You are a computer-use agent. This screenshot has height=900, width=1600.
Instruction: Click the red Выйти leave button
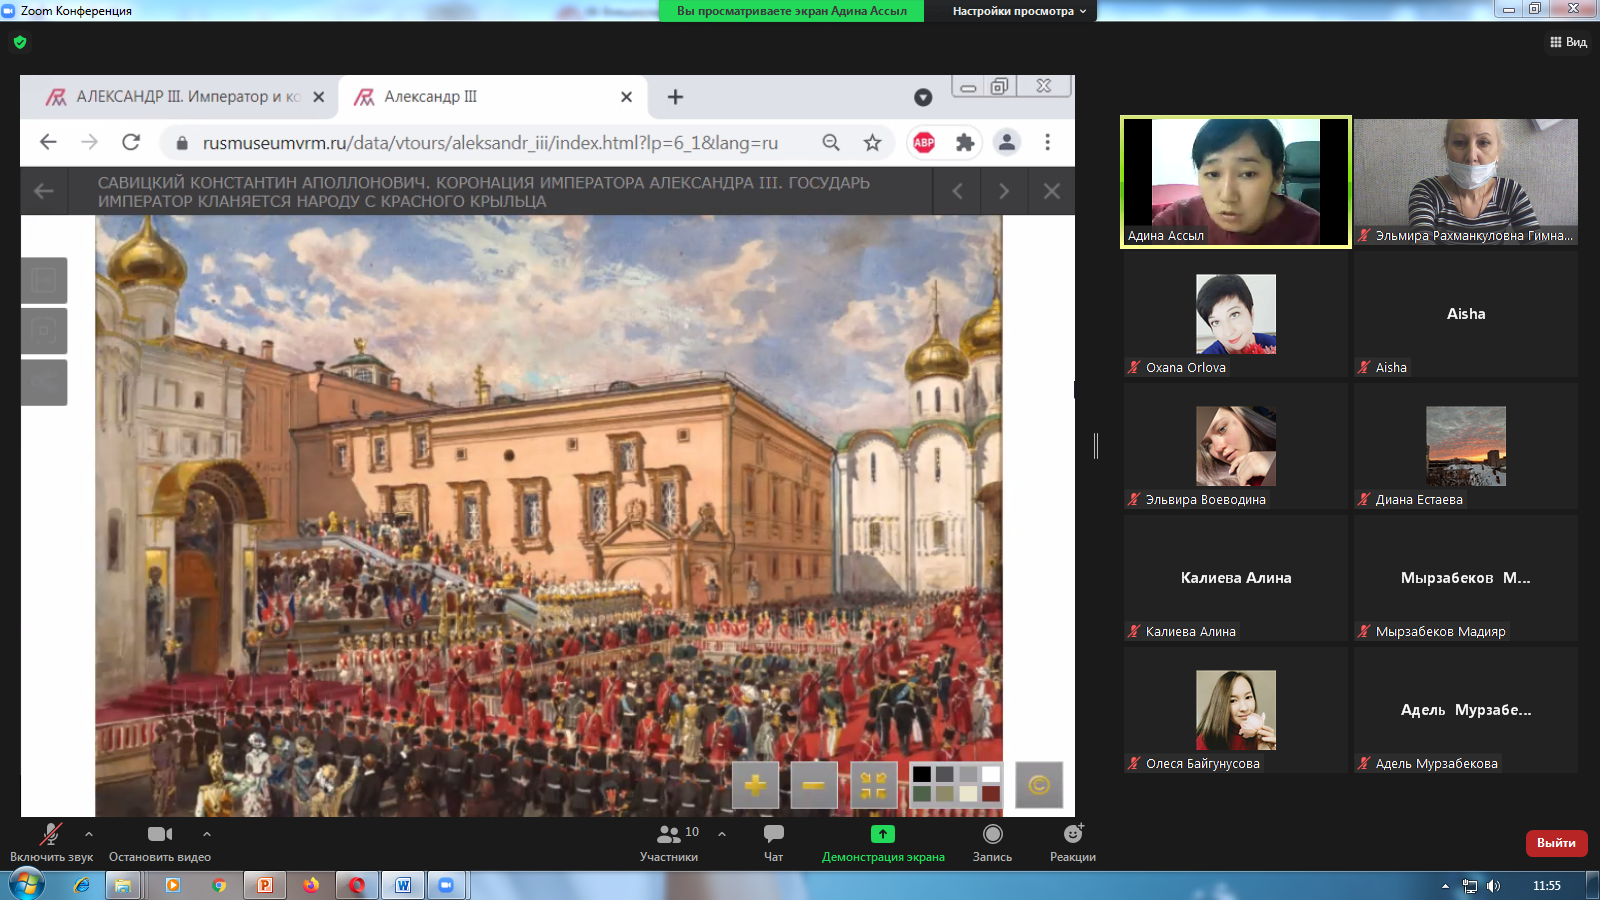pos(1556,843)
